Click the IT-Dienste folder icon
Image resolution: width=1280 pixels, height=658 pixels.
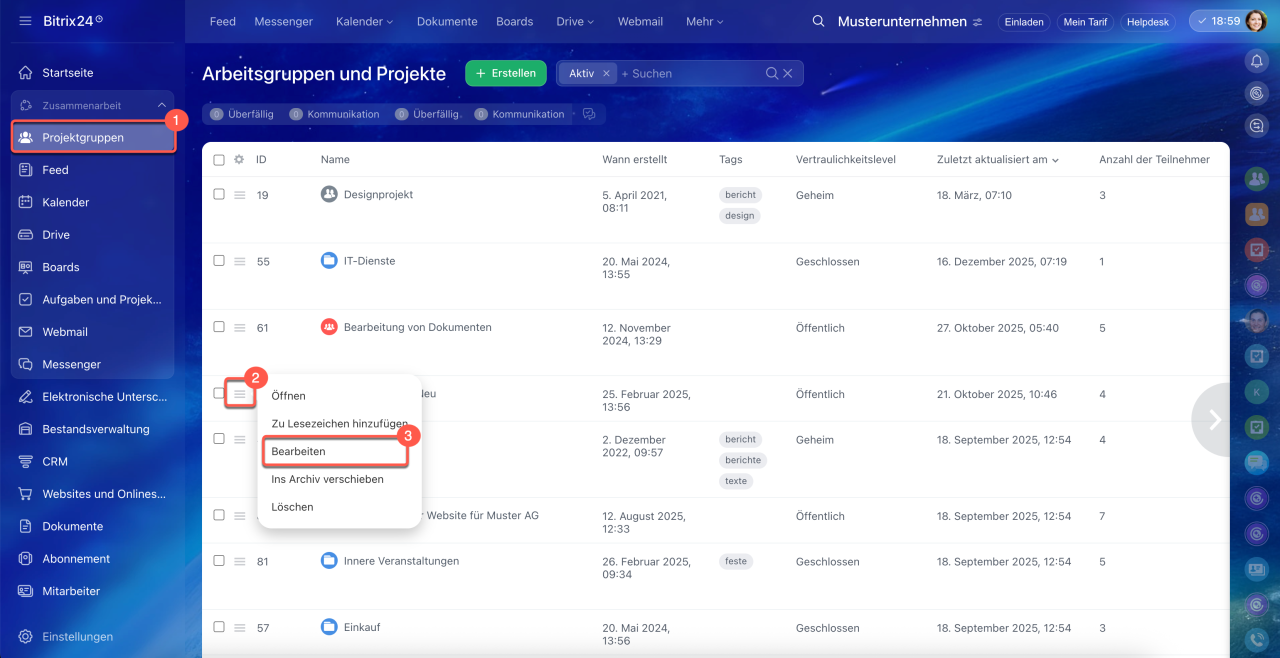pyautogui.click(x=329, y=261)
